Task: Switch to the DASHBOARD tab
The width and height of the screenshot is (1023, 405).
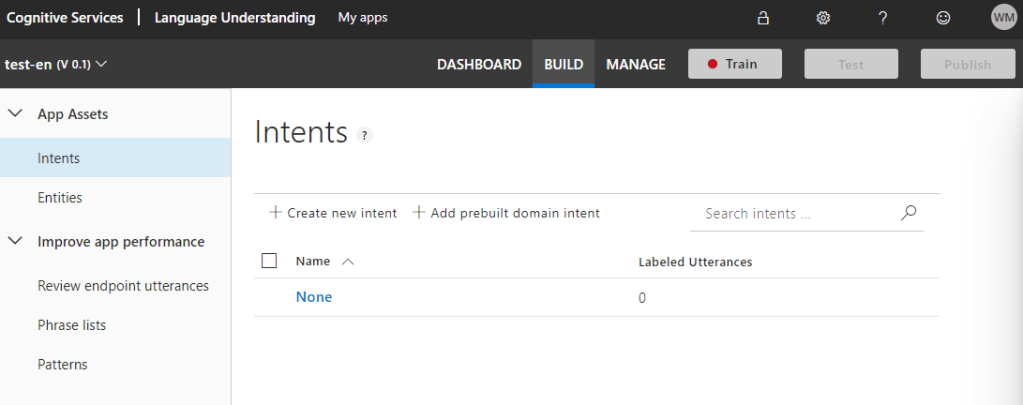Action: coord(479,64)
